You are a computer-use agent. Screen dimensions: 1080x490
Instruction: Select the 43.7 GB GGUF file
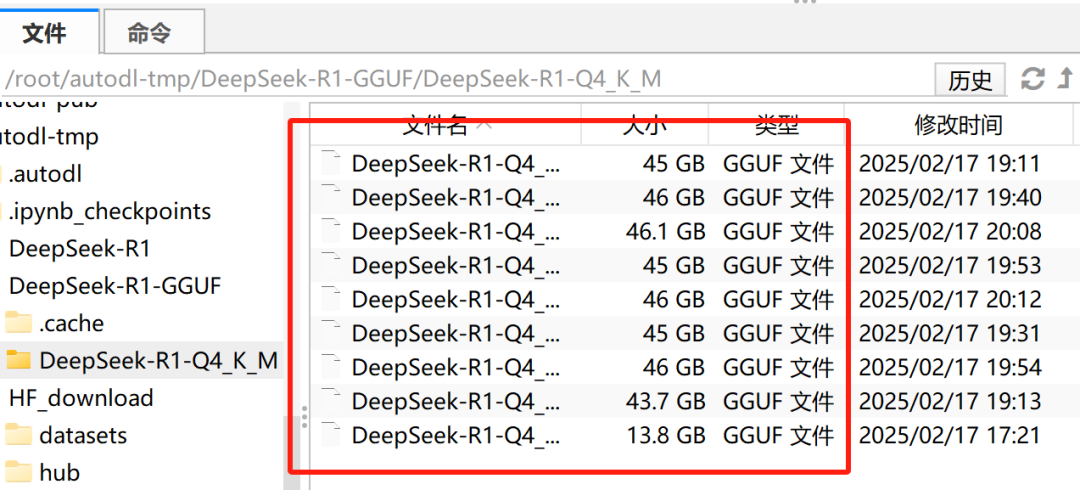click(691, 401)
